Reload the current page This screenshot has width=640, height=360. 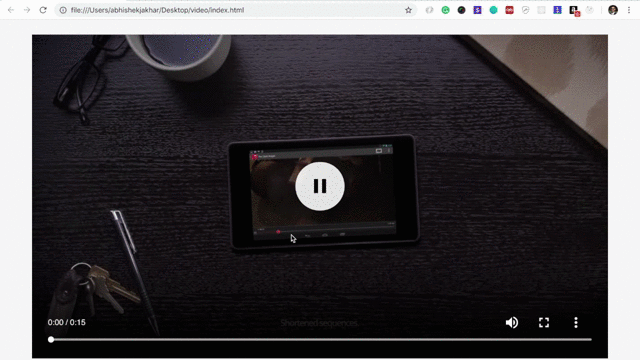point(43,10)
